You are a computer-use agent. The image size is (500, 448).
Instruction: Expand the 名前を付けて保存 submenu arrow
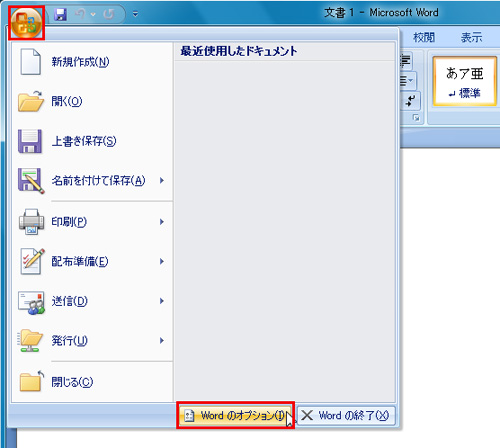coord(162,180)
